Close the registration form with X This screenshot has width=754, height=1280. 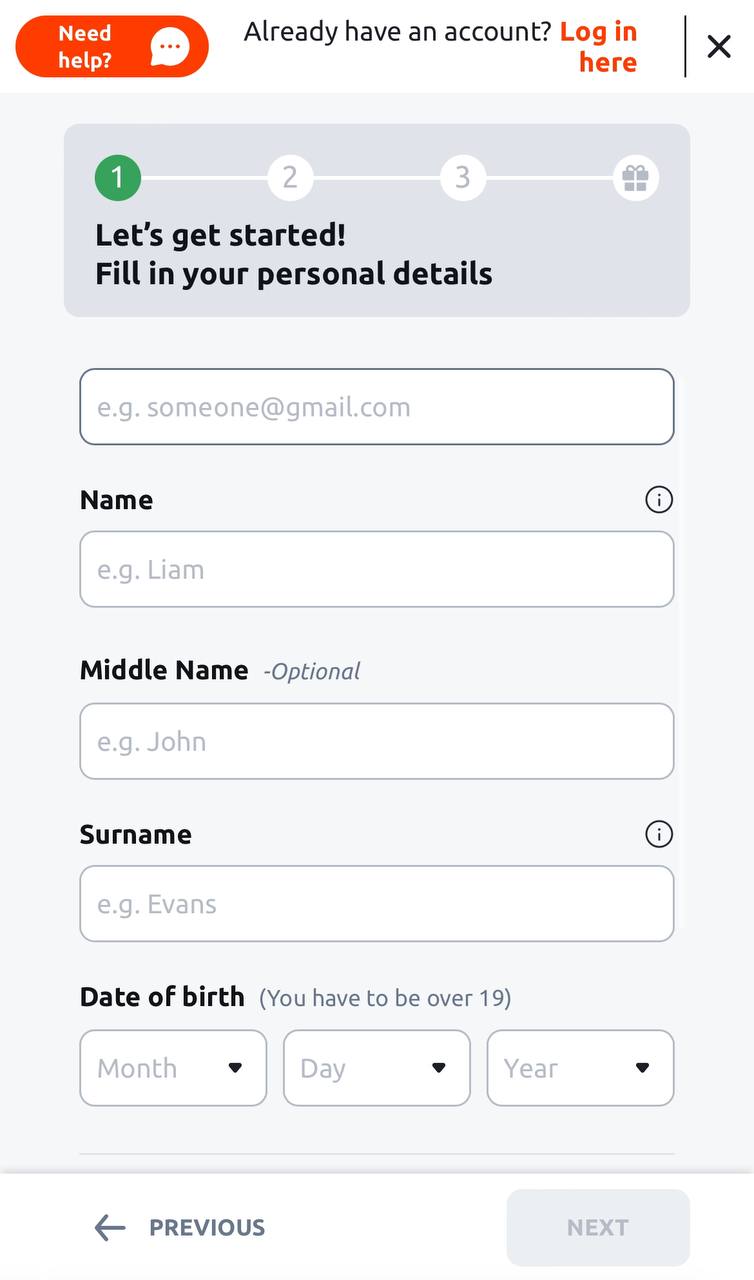coord(719,46)
